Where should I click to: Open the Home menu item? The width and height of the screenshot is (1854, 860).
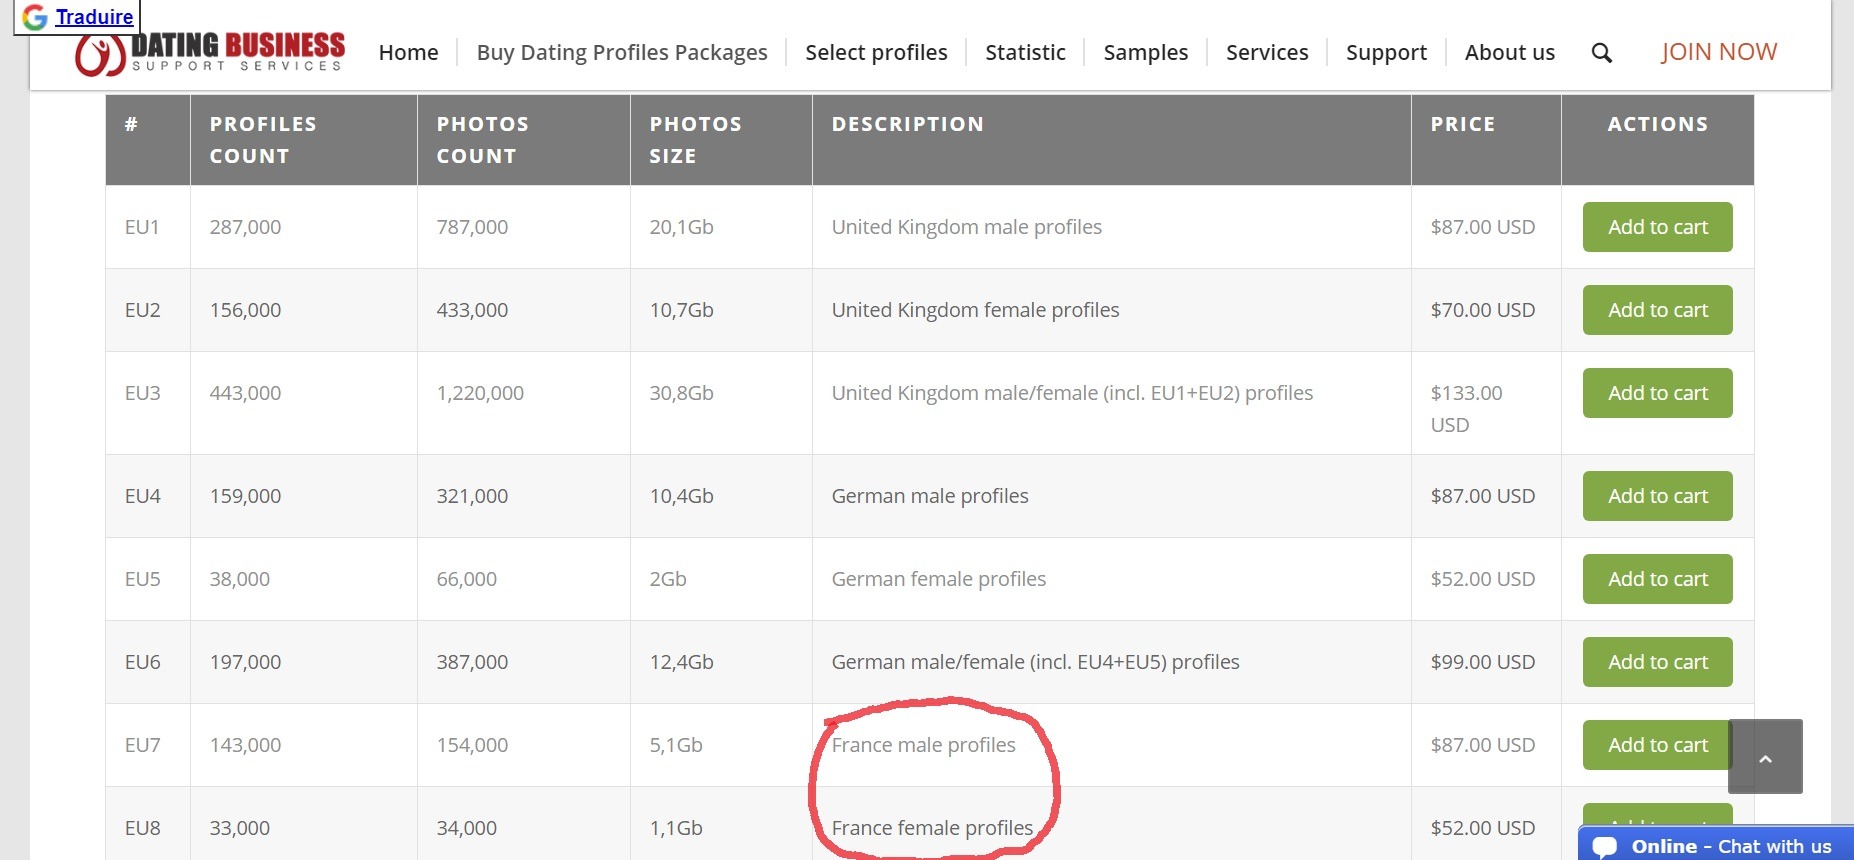click(x=408, y=53)
